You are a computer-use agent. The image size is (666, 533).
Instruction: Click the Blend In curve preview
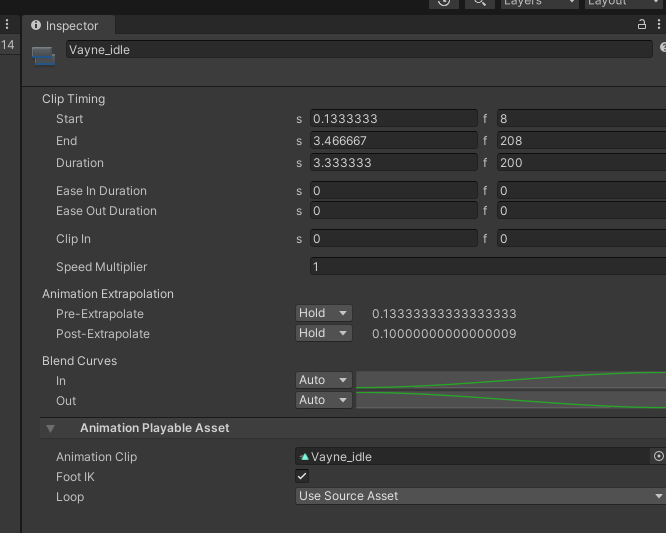[510, 381]
